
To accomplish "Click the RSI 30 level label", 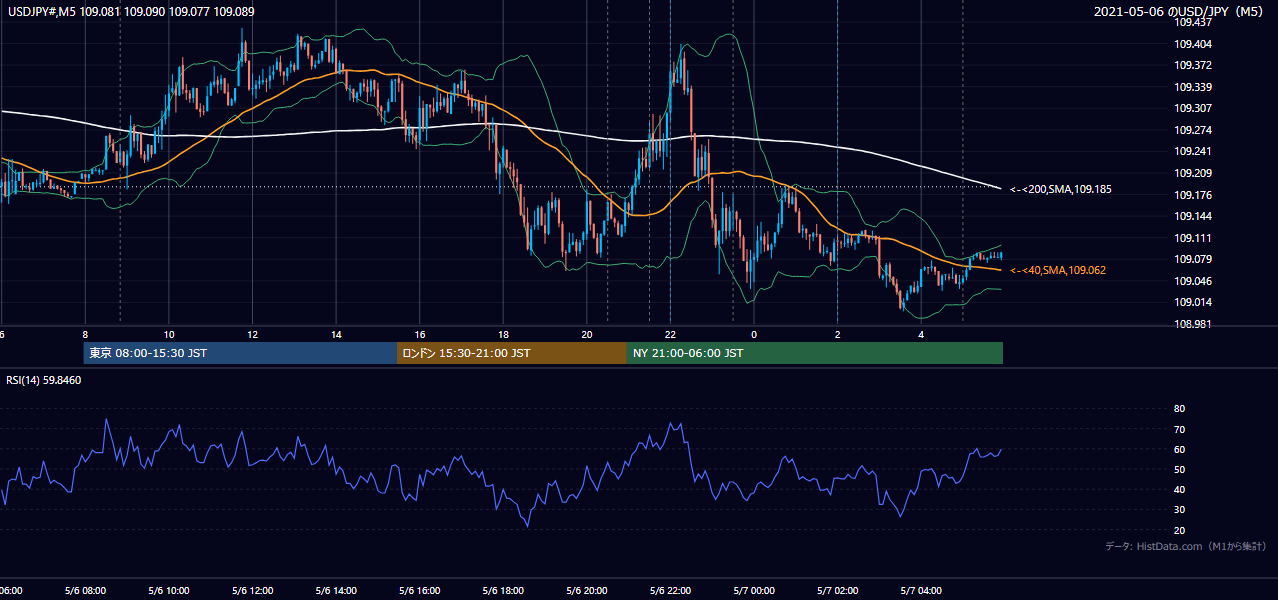I will click(x=1179, y=510).
